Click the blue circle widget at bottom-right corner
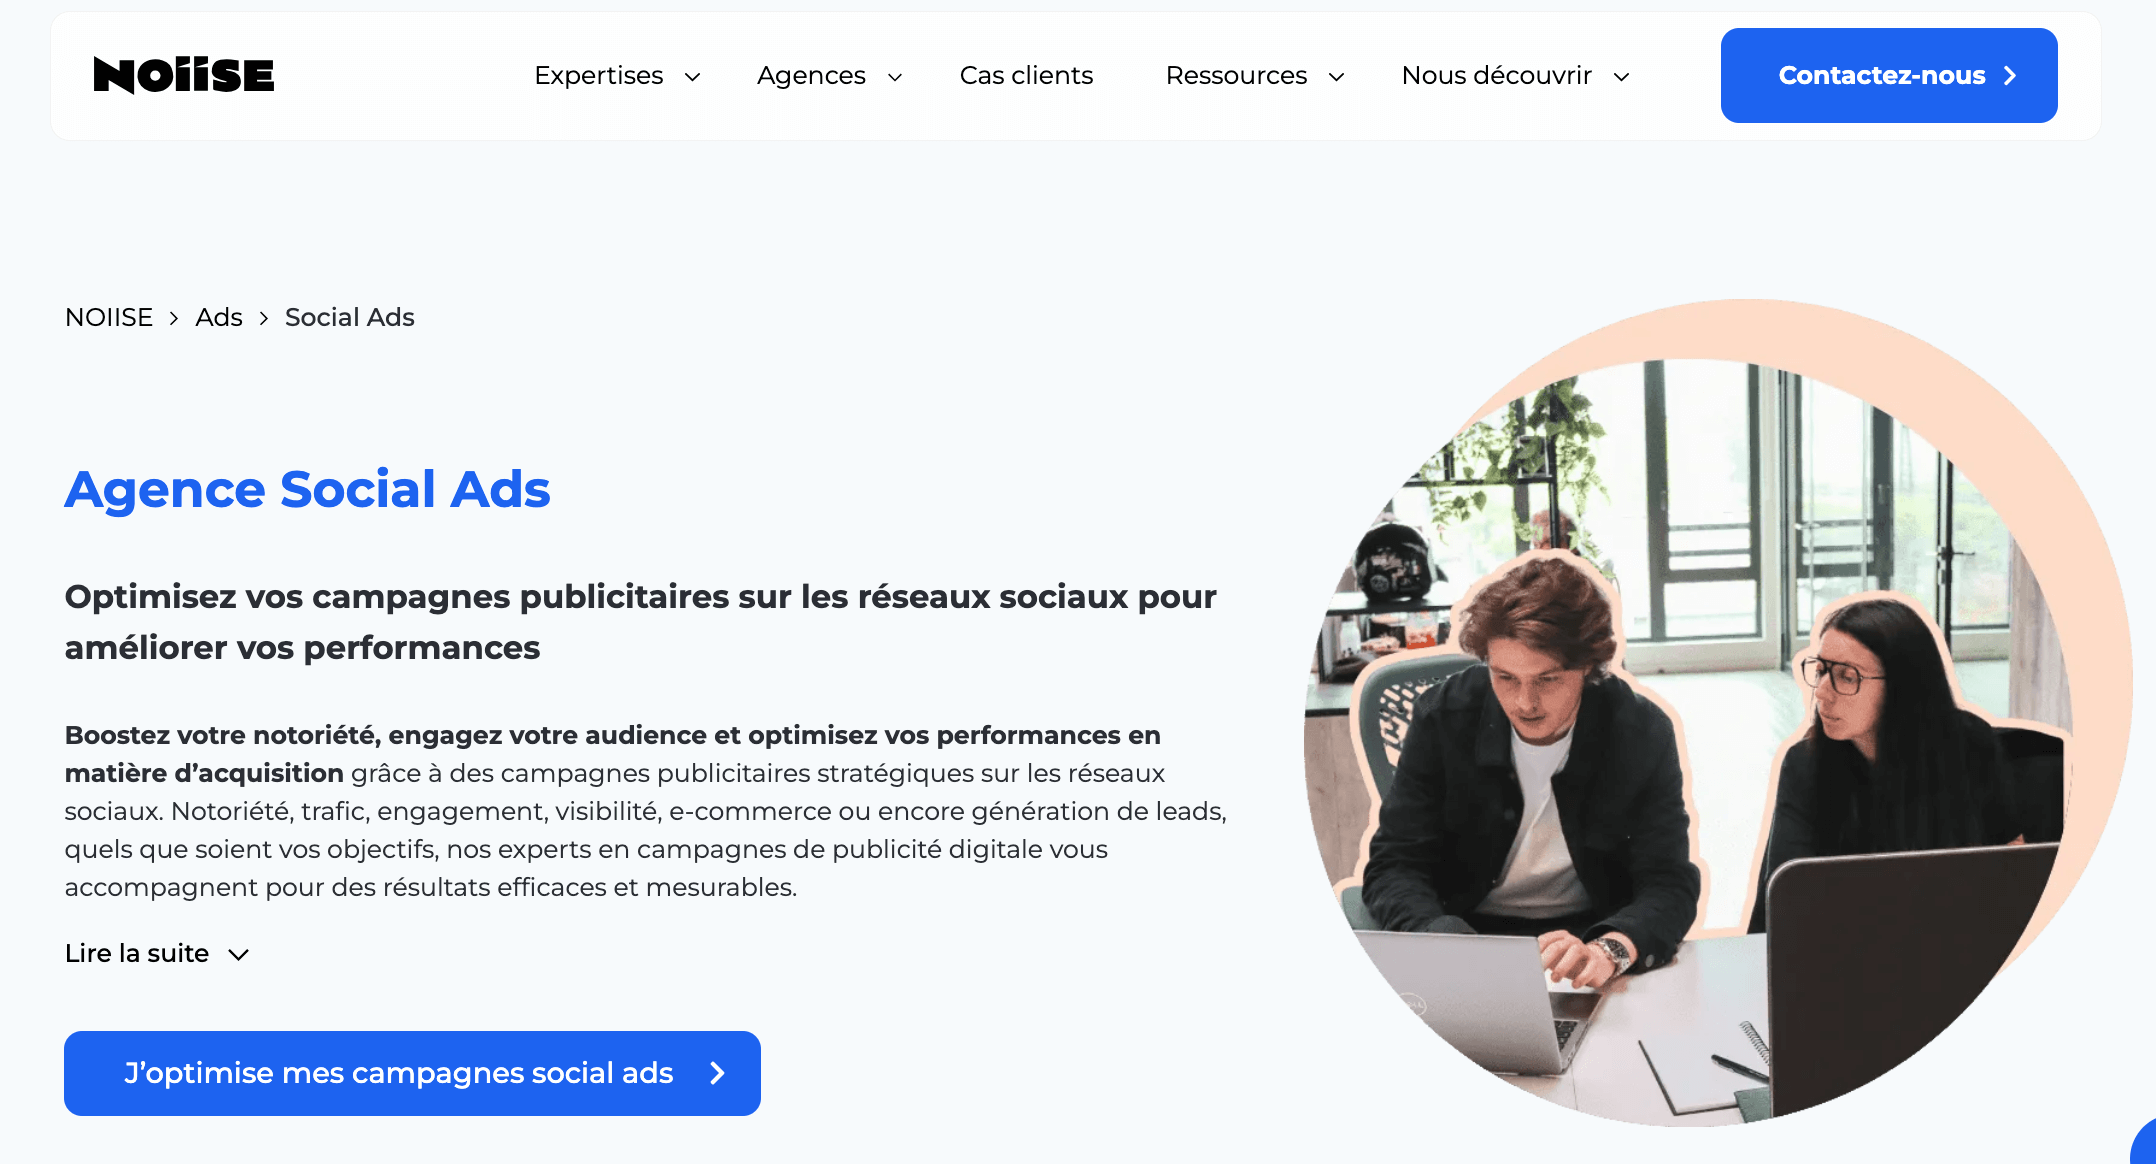This screenshot has height=1164, width=2156. [x=2144, y=1142]
